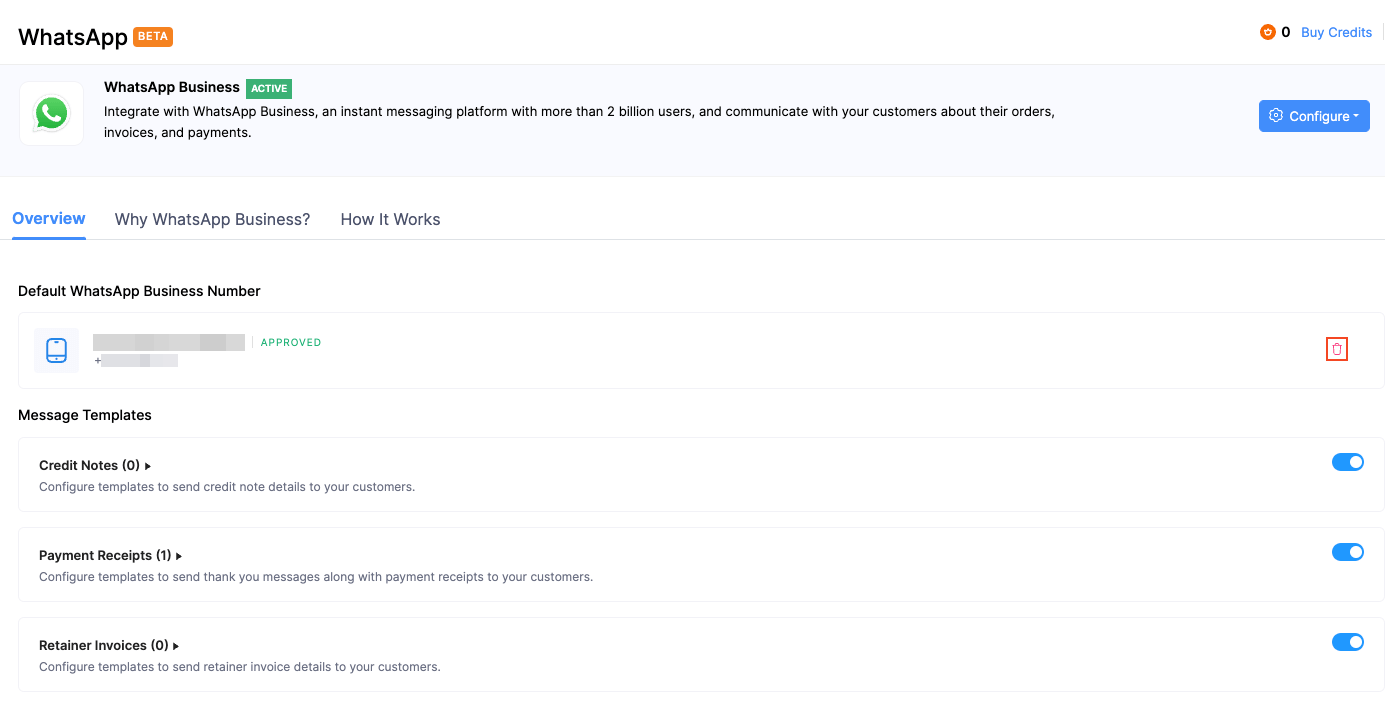
Task: Delete the default WhatsApp Business number
Action: point(1337,349)
